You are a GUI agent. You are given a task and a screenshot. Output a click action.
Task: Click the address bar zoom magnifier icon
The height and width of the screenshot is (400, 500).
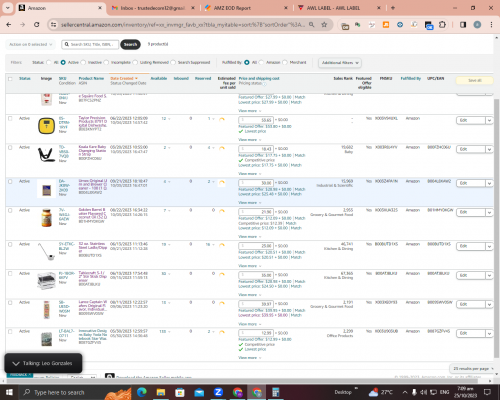point(311,25)
